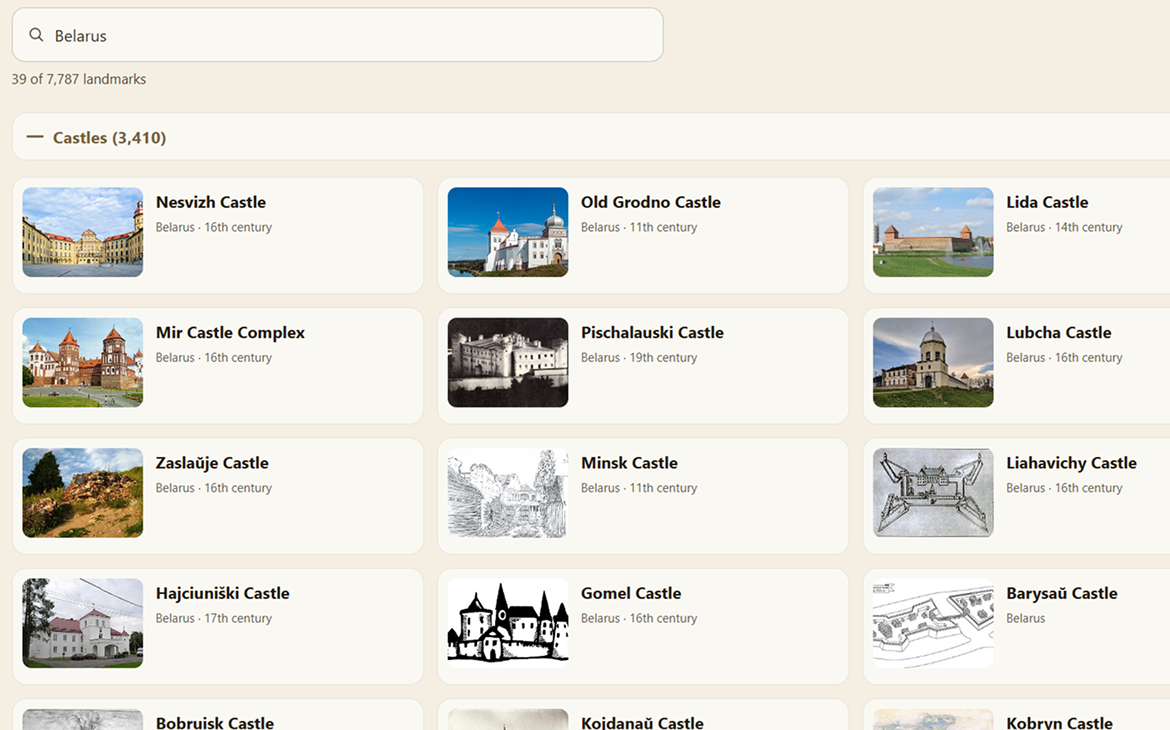The image size is (1170, 730).
Task: Open Lida Castle thumbnail image
Action: click(x=933, y=232)
